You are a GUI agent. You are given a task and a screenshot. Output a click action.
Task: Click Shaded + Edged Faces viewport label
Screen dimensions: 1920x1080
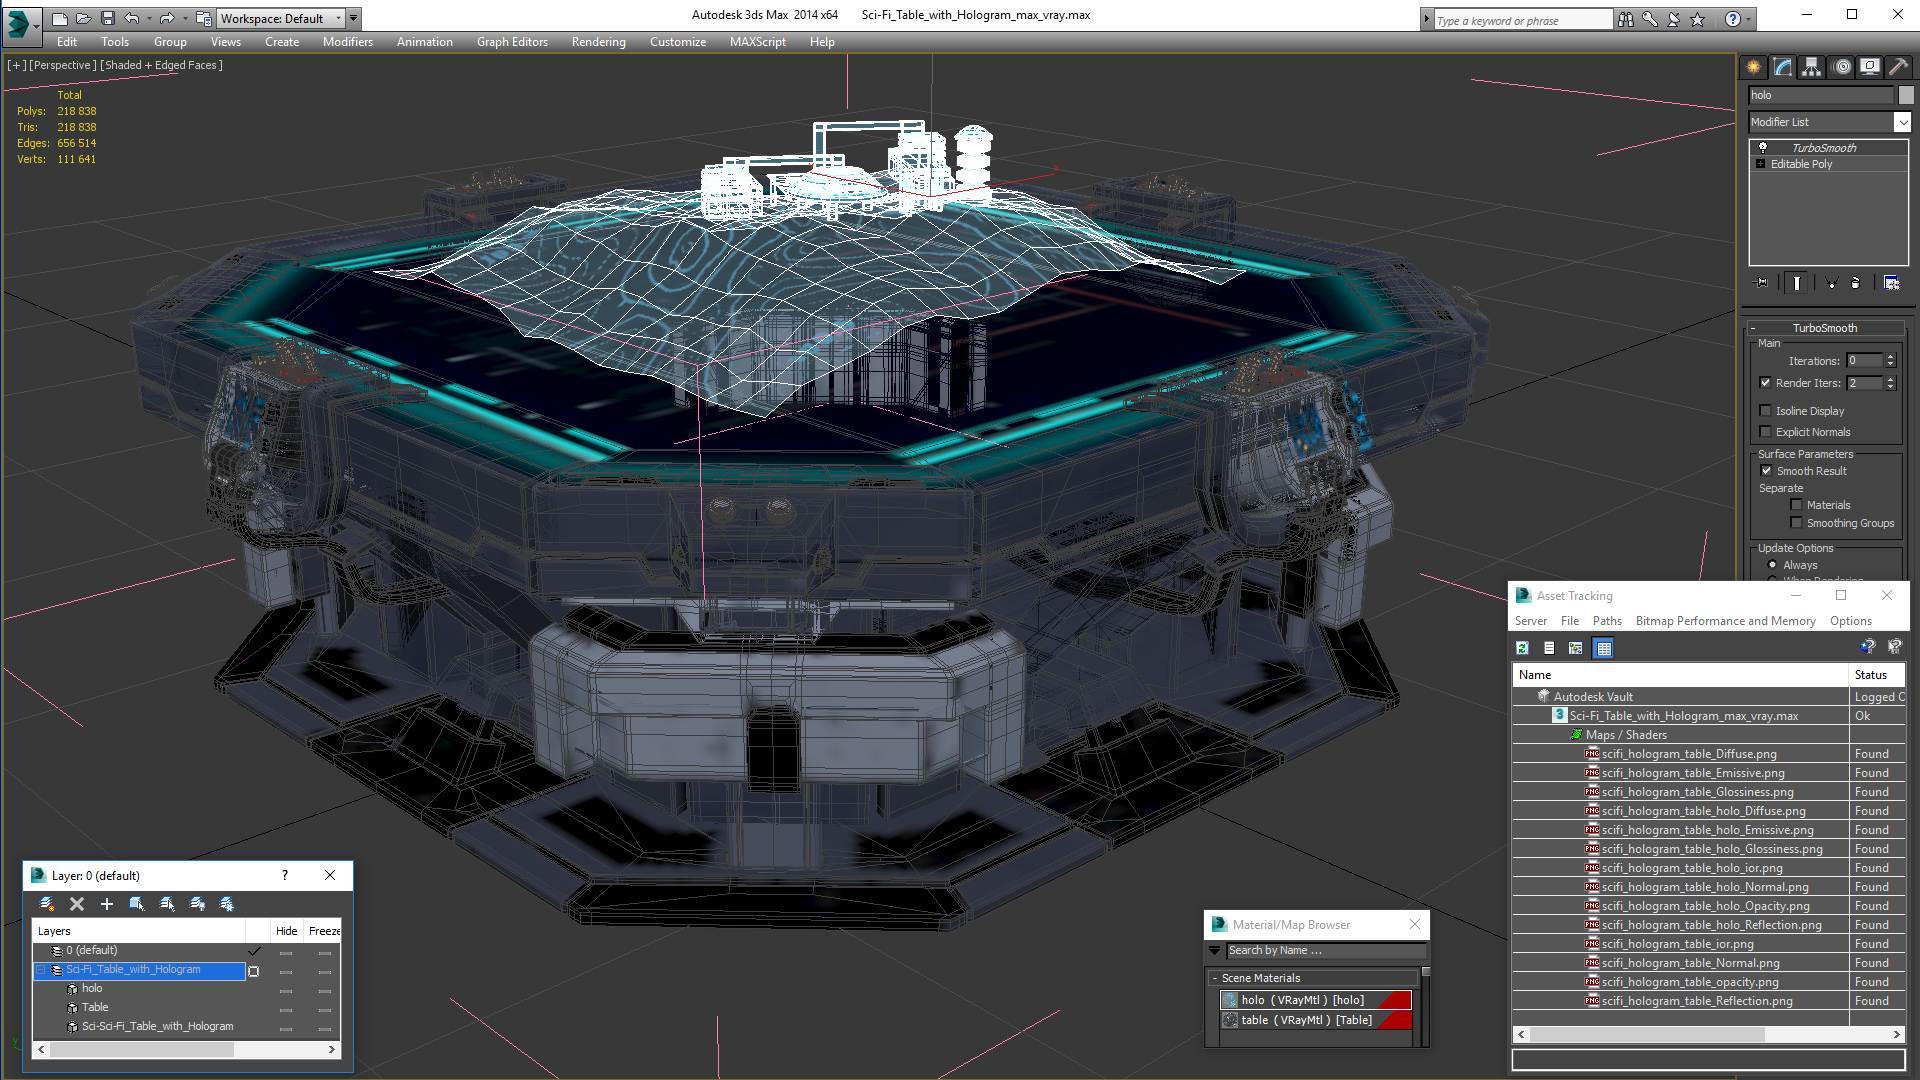click(x=161, y=65)
